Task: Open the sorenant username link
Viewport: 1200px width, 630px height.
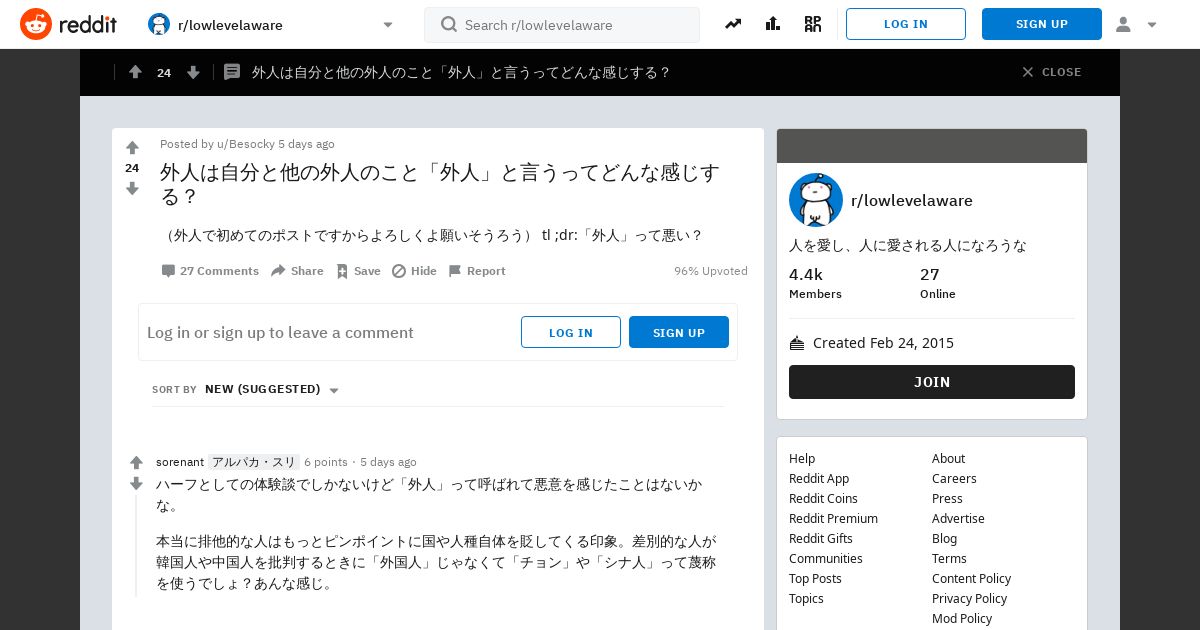Action: tap(180, 462)
